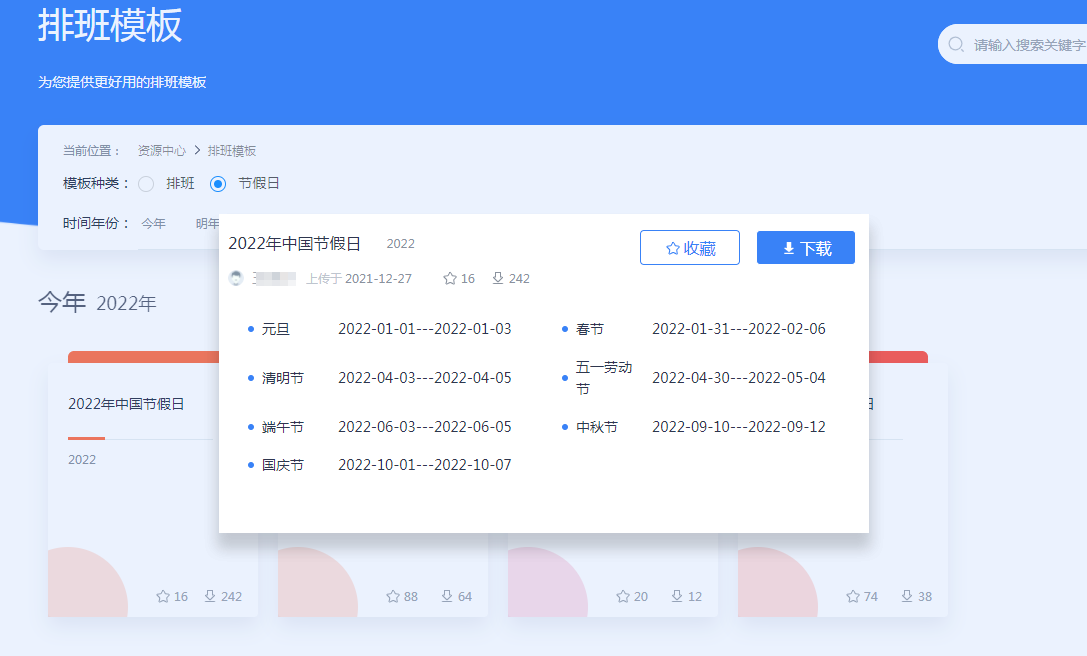This screenshot has width=1087, height=656.
Task: Filter by 明年 time option
Action: pos(206,223)
